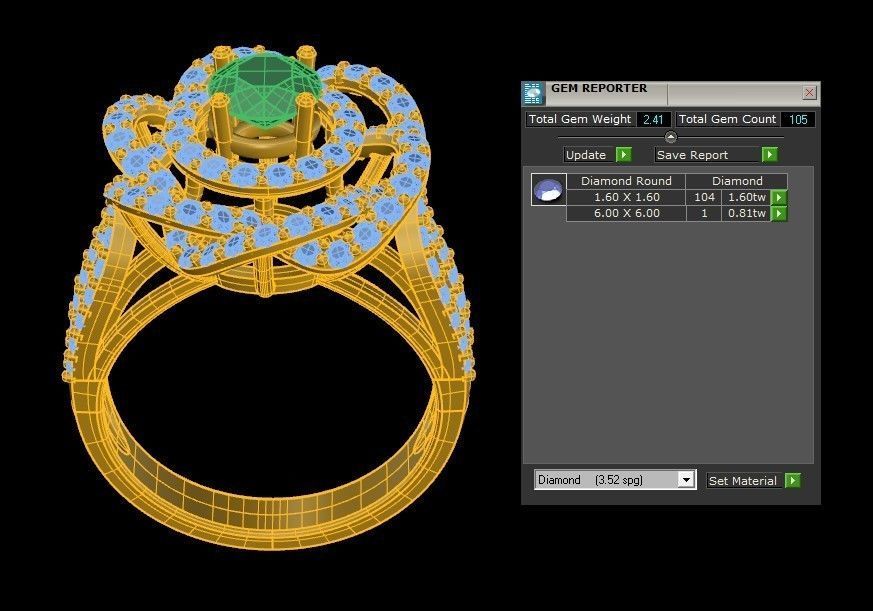Select the 1.60 X 1.60 size cell

coord(626,197)
